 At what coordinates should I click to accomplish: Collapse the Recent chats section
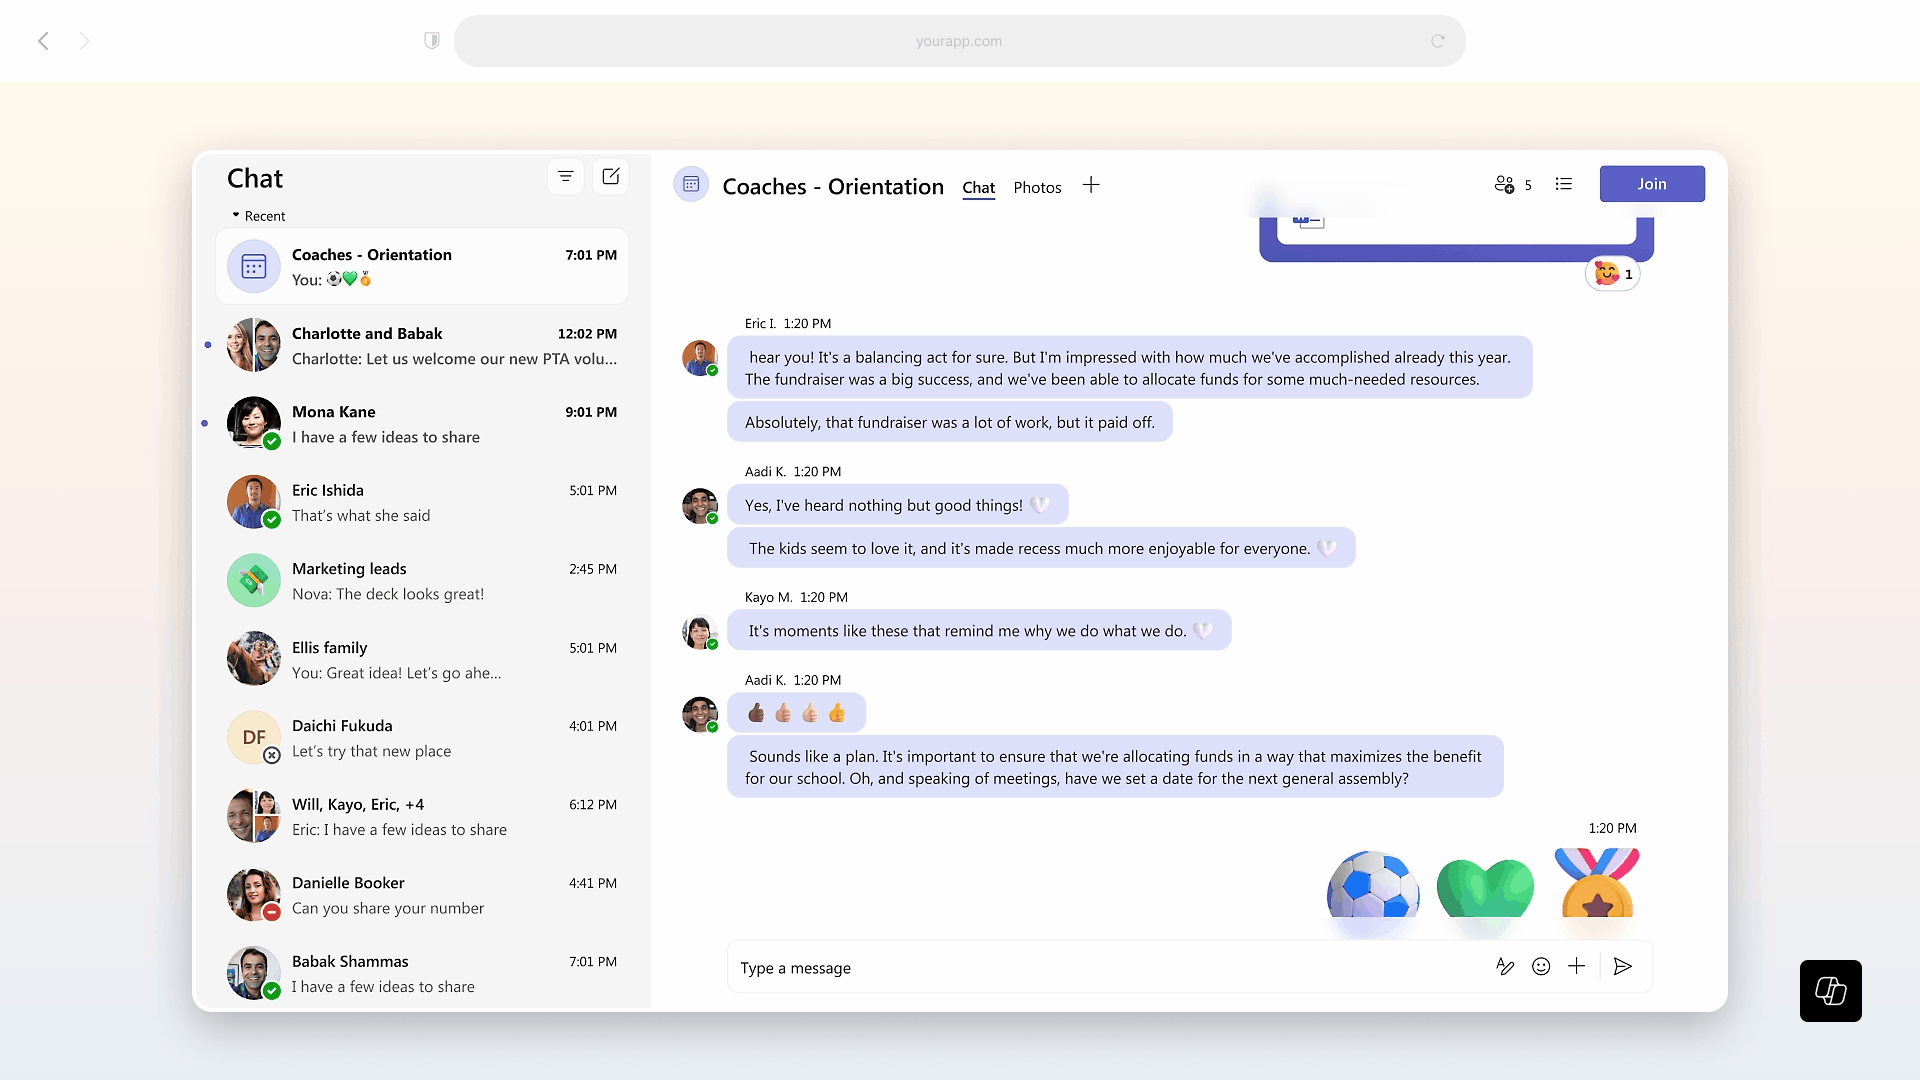(x=237, y=216)
